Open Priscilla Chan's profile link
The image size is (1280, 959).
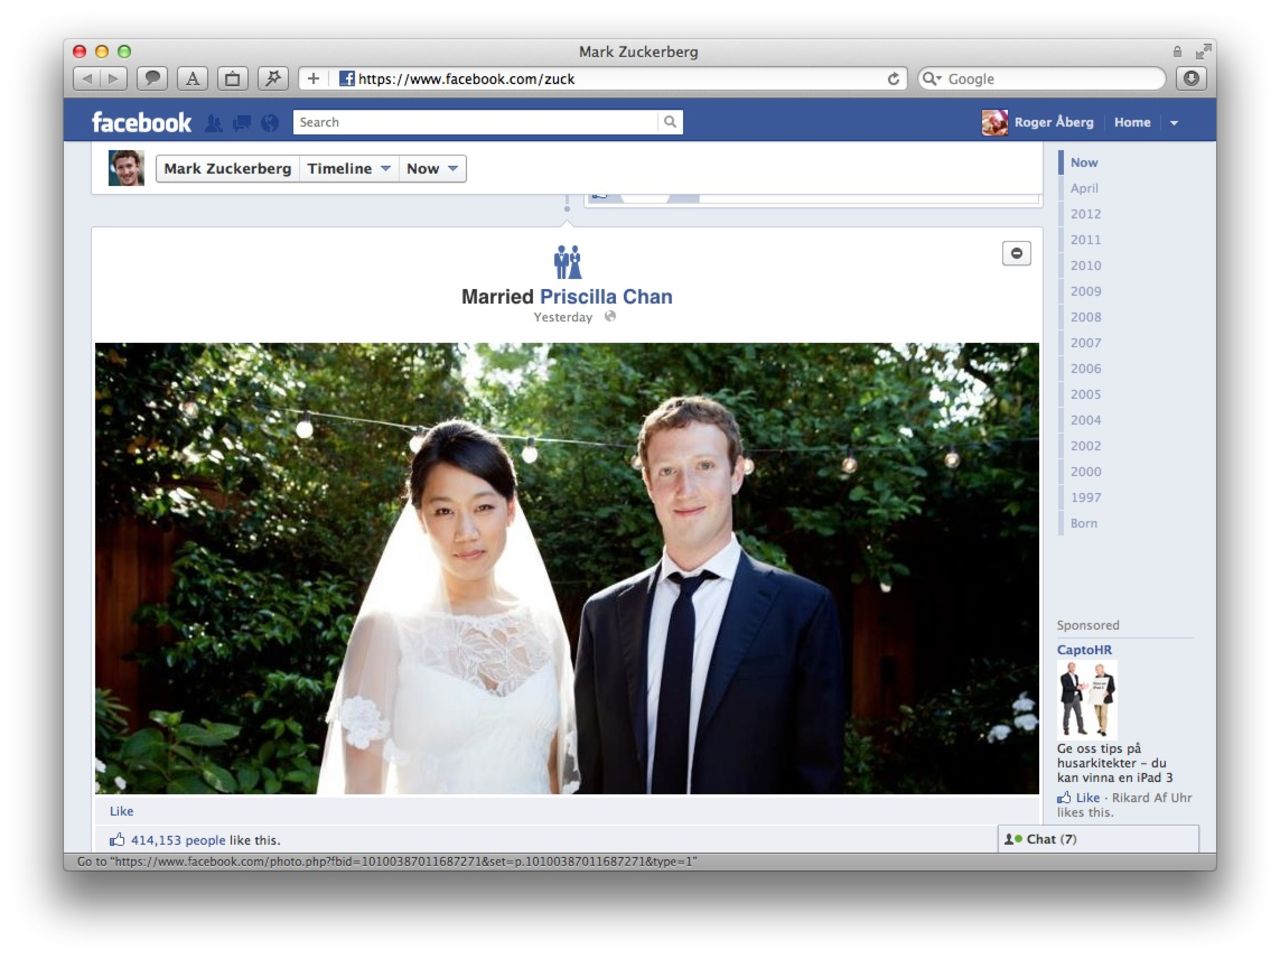(605, 296)
